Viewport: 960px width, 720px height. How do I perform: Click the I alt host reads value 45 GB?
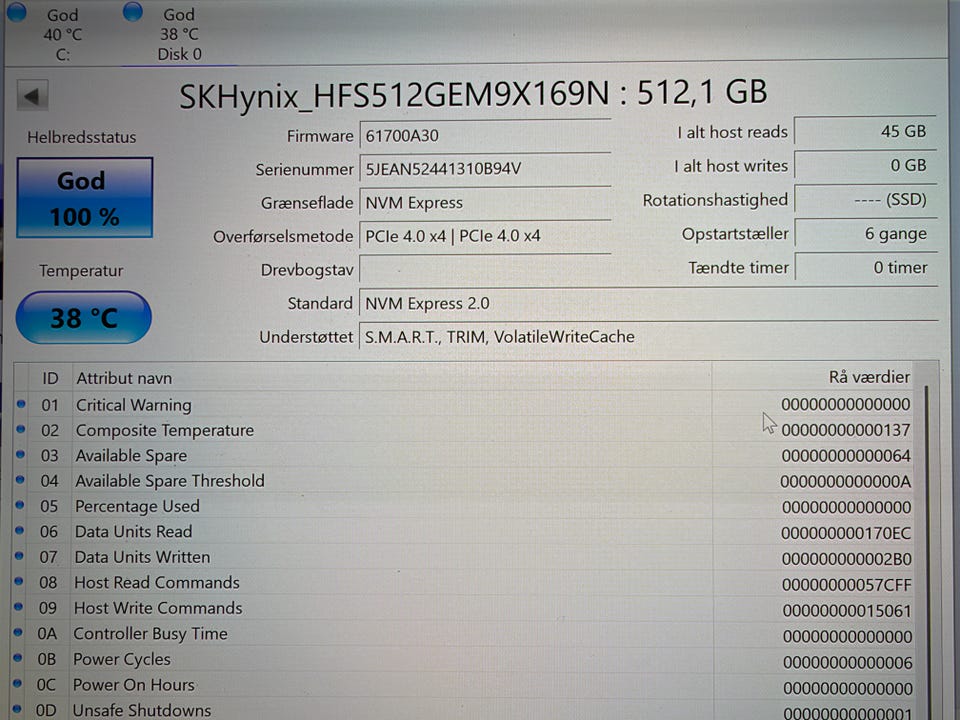(x=866, y=131)
